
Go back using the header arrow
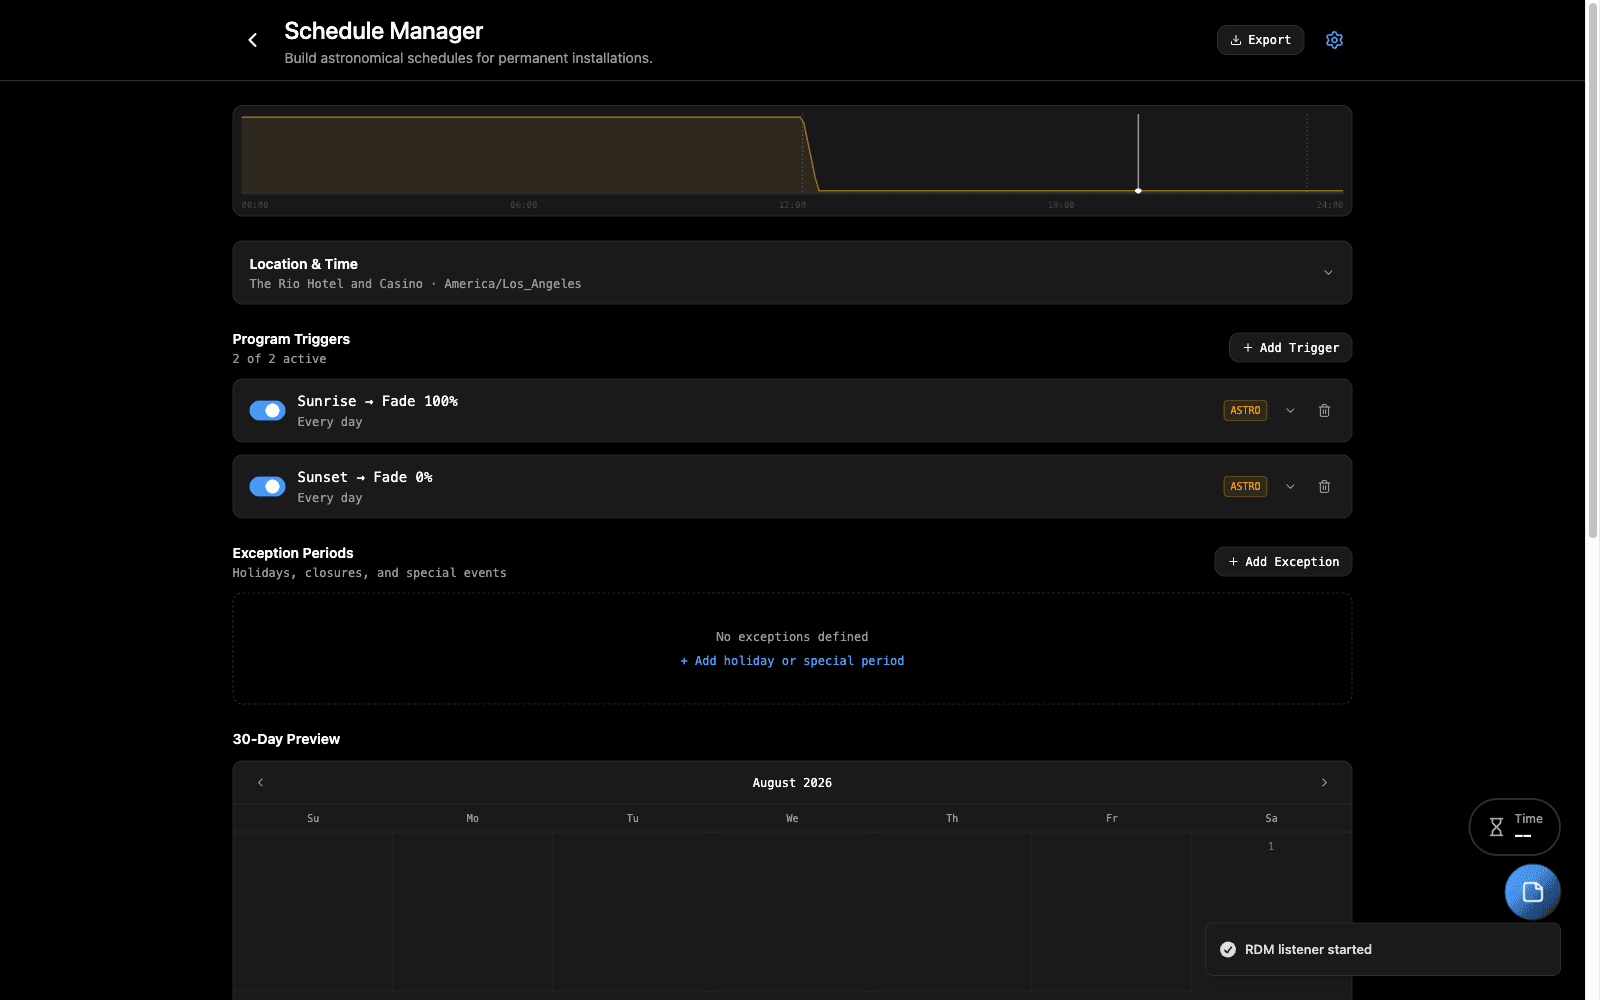click(252, 40)
